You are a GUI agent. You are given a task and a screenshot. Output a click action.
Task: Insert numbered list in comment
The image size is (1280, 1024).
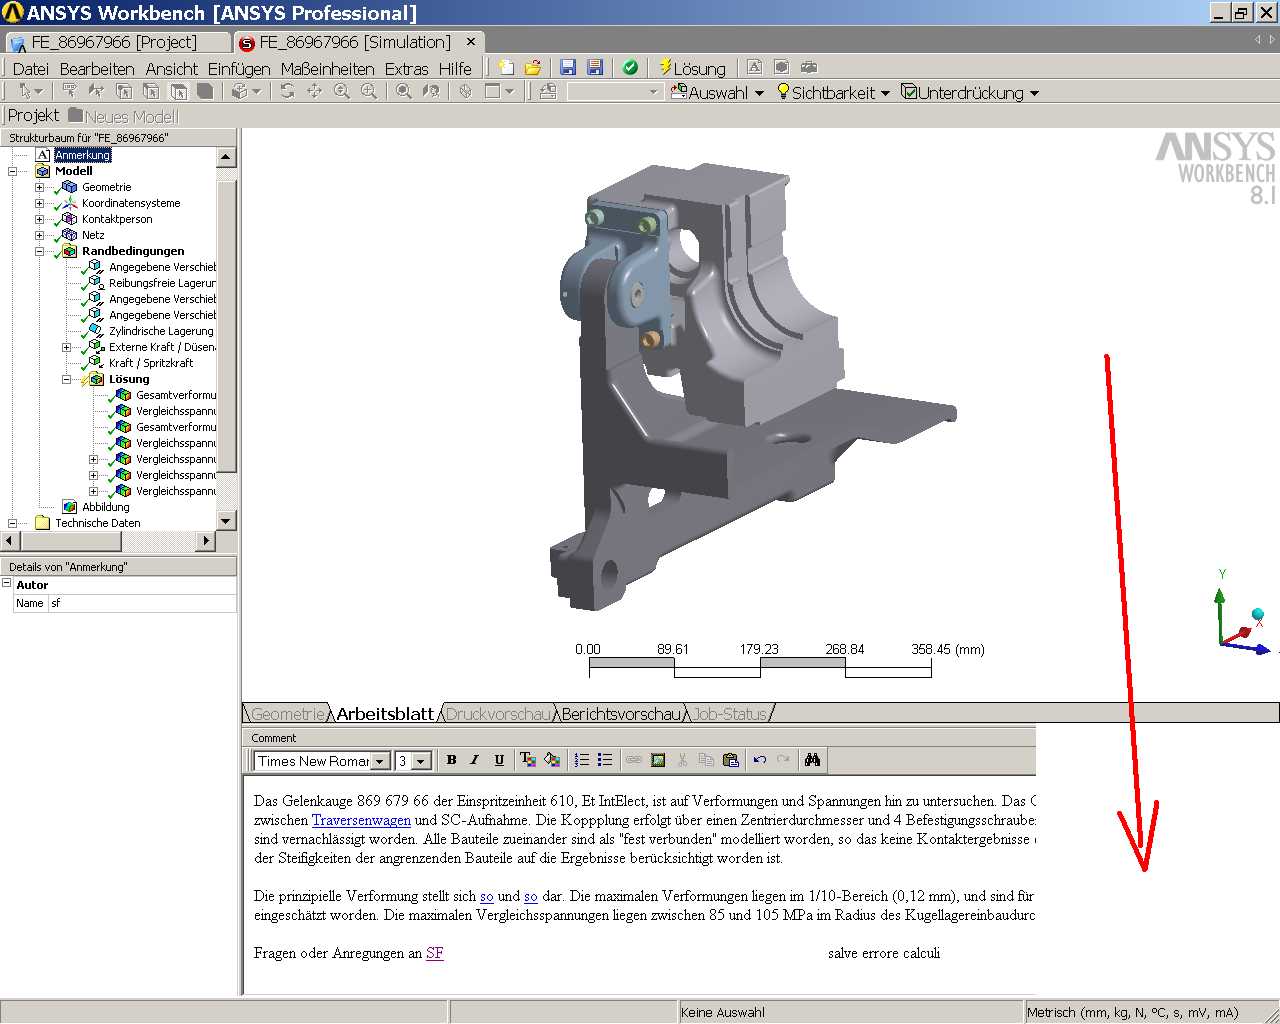(581, 760)
